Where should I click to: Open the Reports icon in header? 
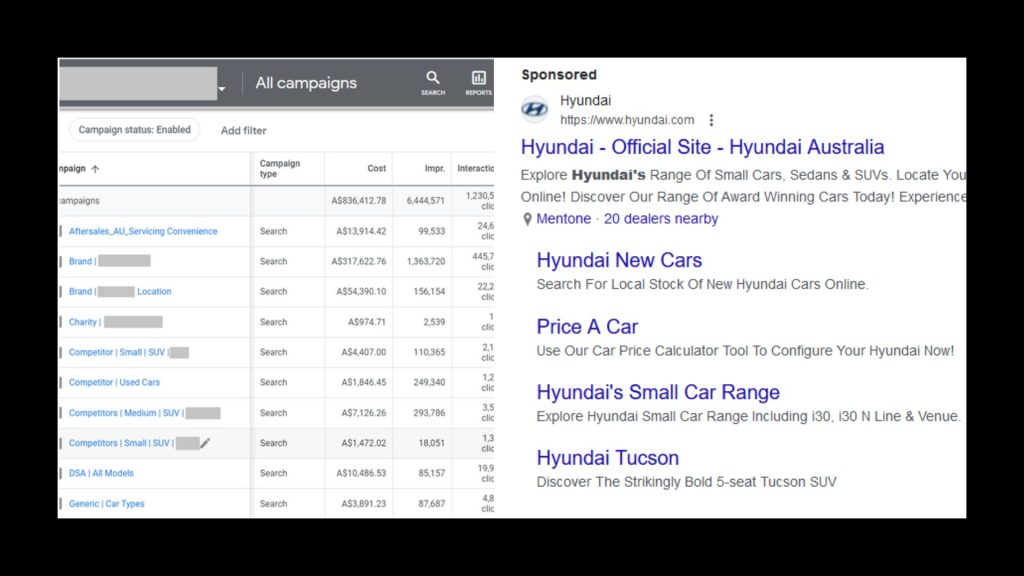click(478, 83)
